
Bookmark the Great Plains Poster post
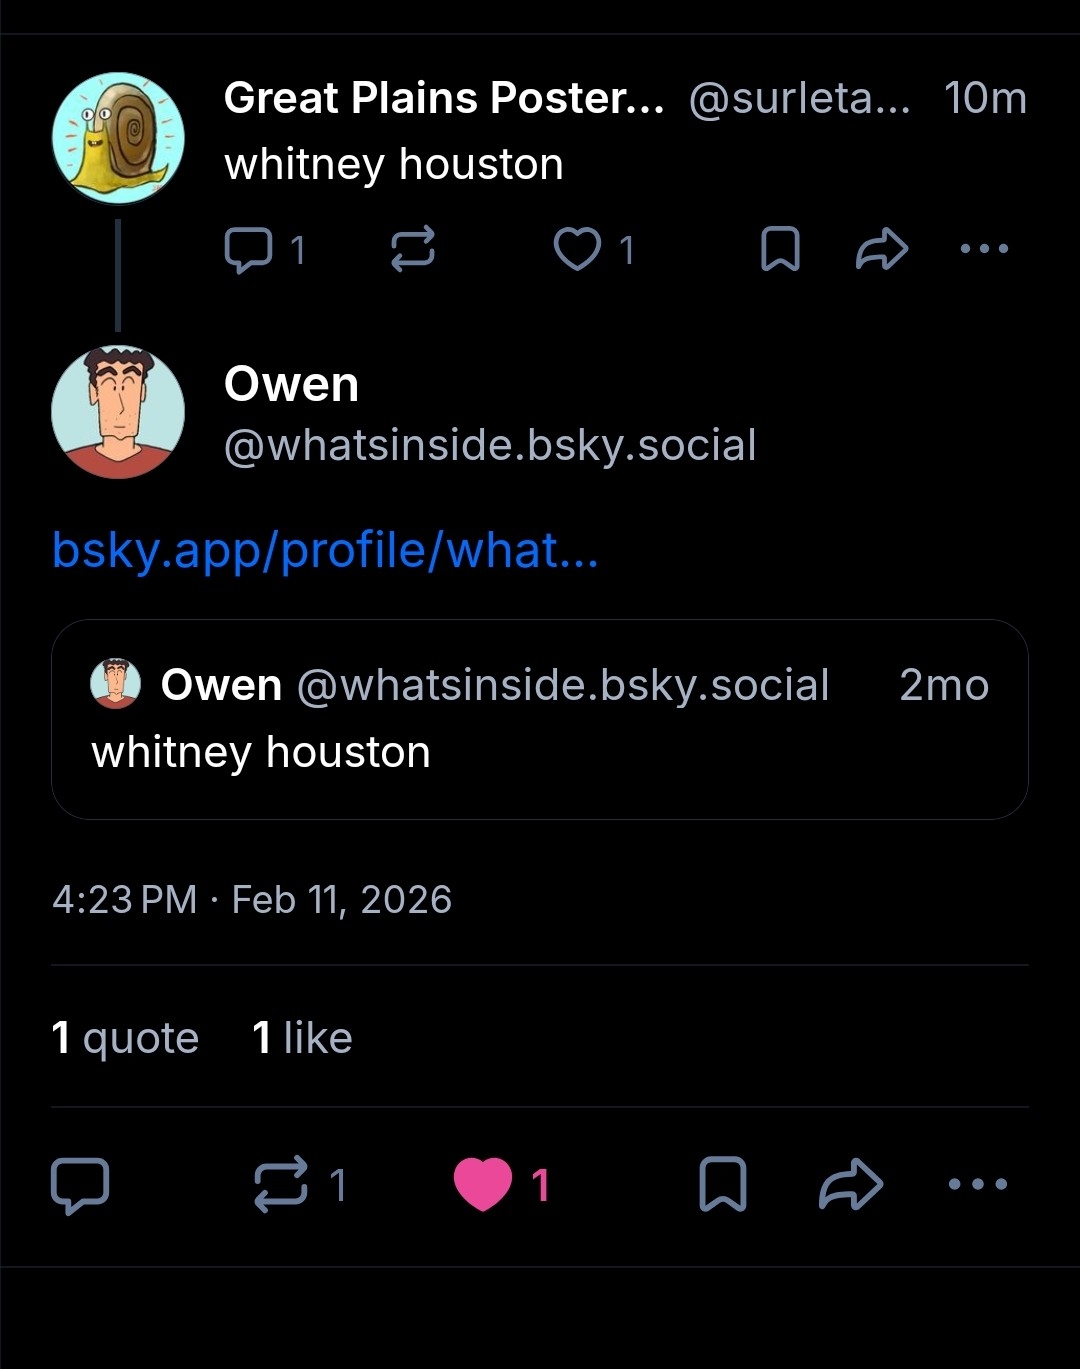(x=780, y=249)
